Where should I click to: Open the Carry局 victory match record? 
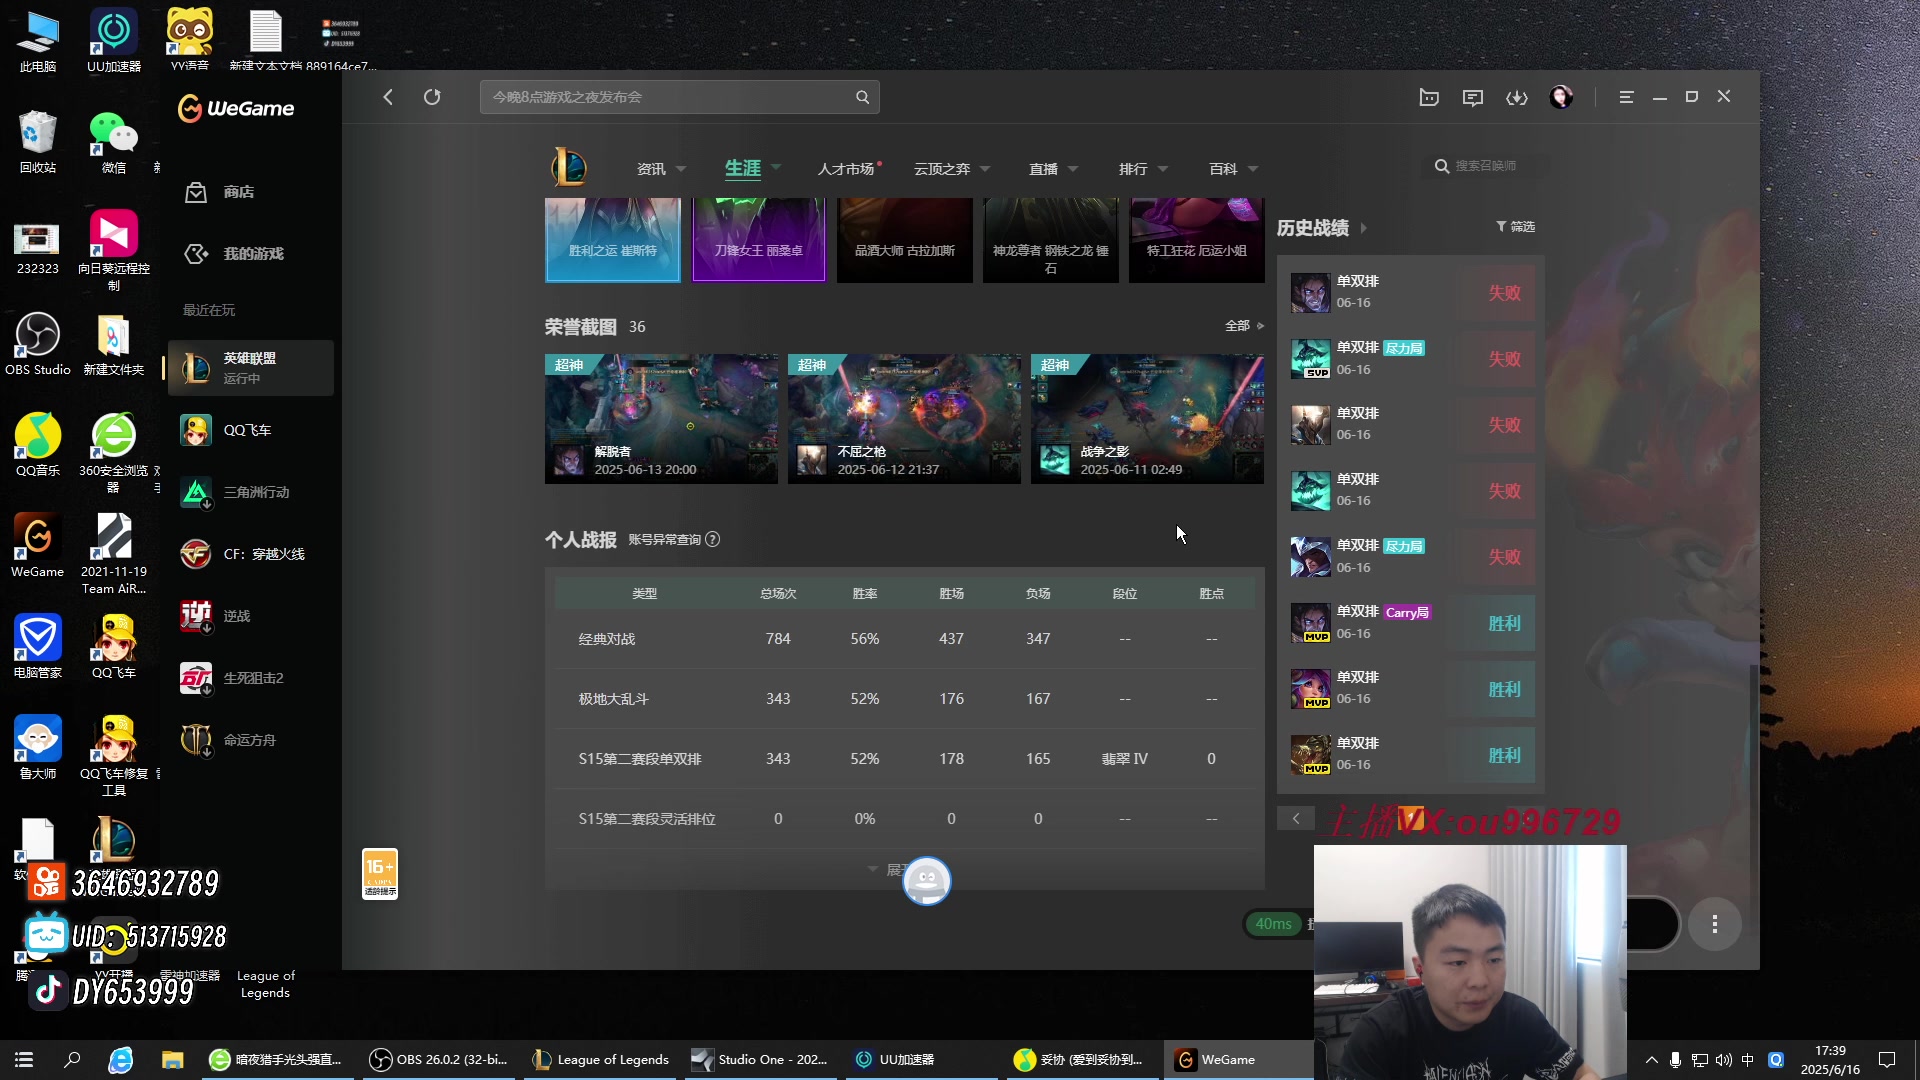click(x=1411, y=623)
